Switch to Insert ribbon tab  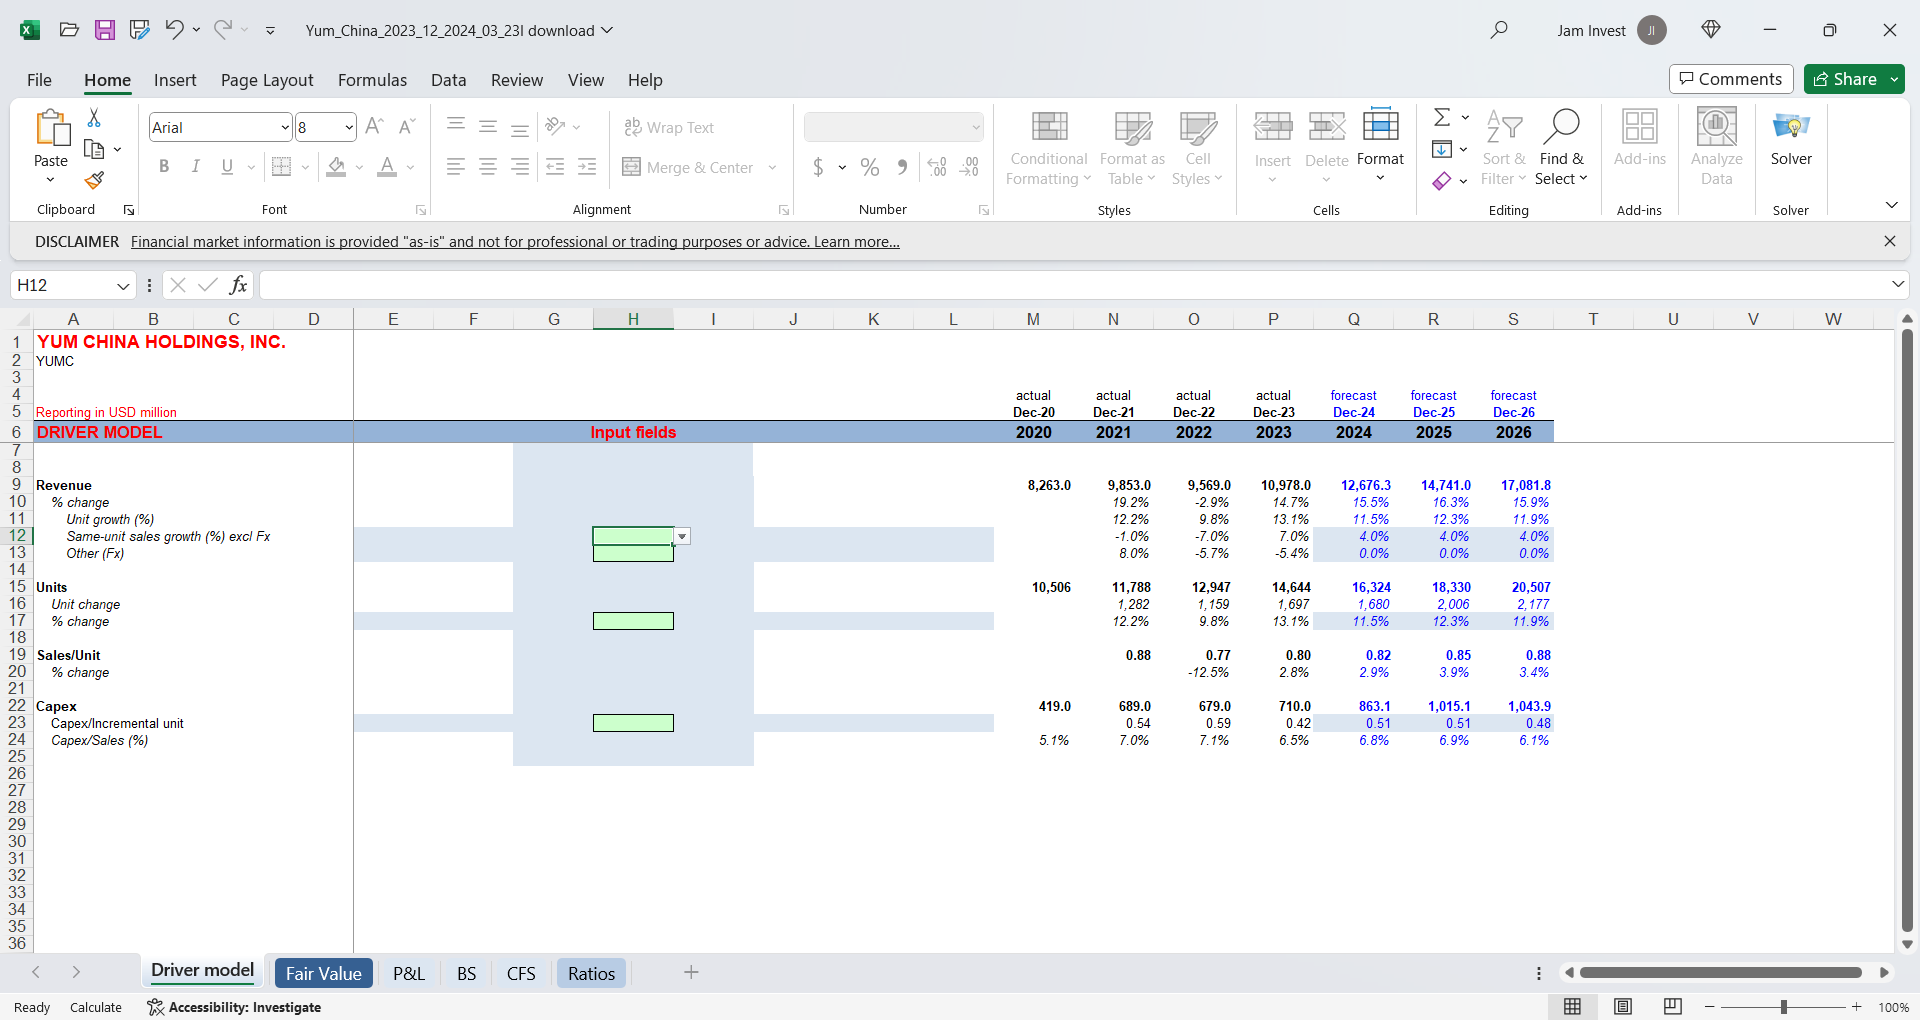175,80
